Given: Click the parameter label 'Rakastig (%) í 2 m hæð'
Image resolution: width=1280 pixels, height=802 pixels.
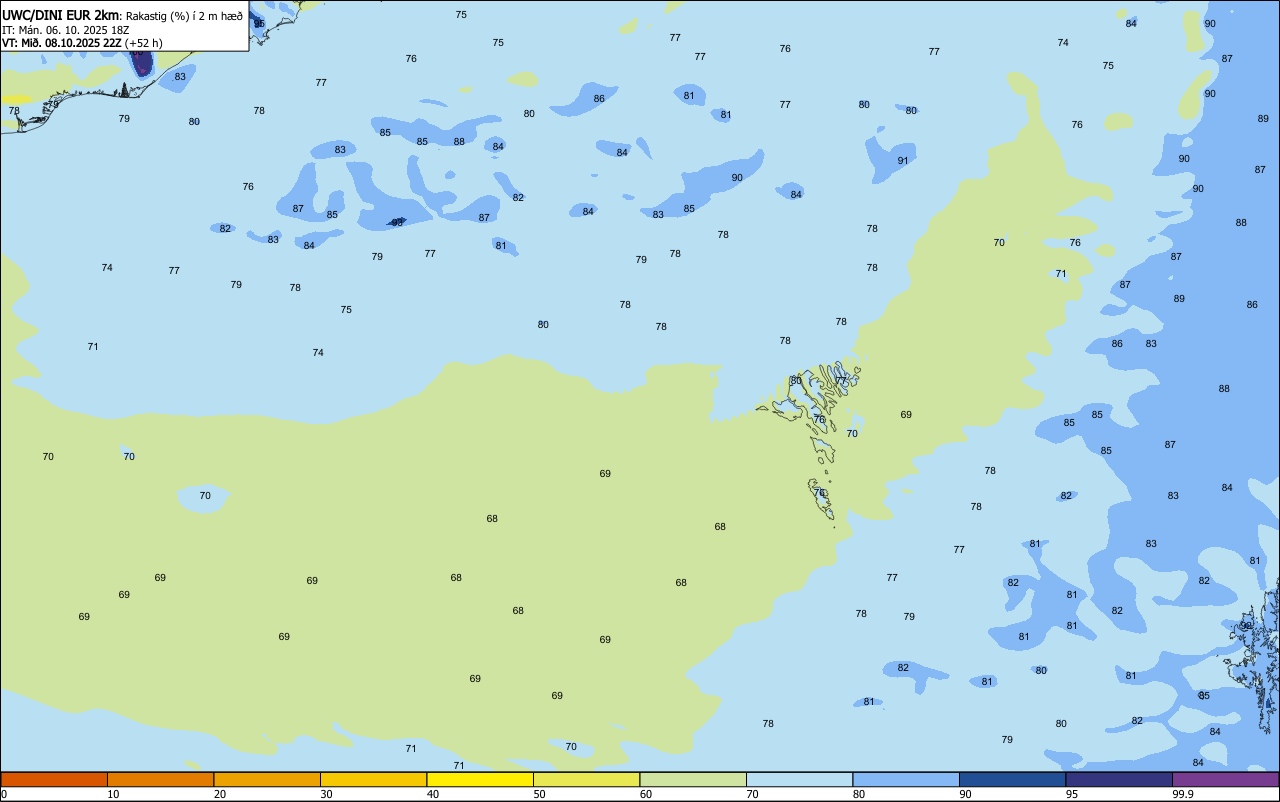Looking at the screenshot, I should 184,16.
